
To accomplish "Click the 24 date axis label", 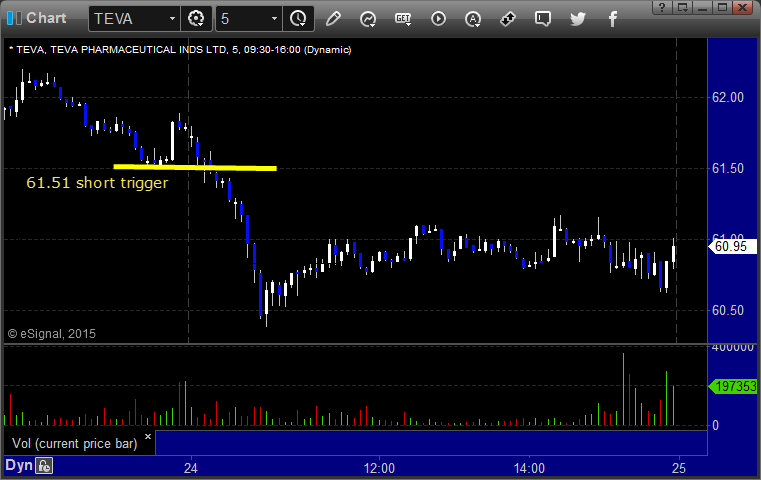I will pyautogui.click(x=191, y=468).
